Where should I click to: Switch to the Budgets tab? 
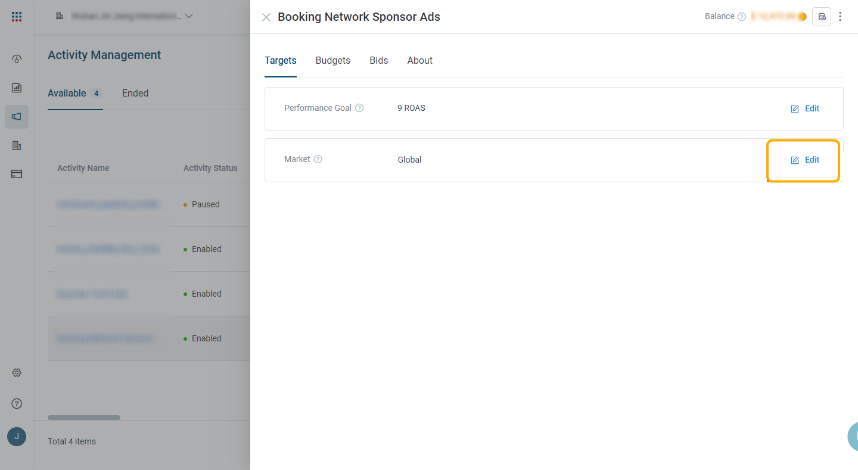click(x=333, y=61)
